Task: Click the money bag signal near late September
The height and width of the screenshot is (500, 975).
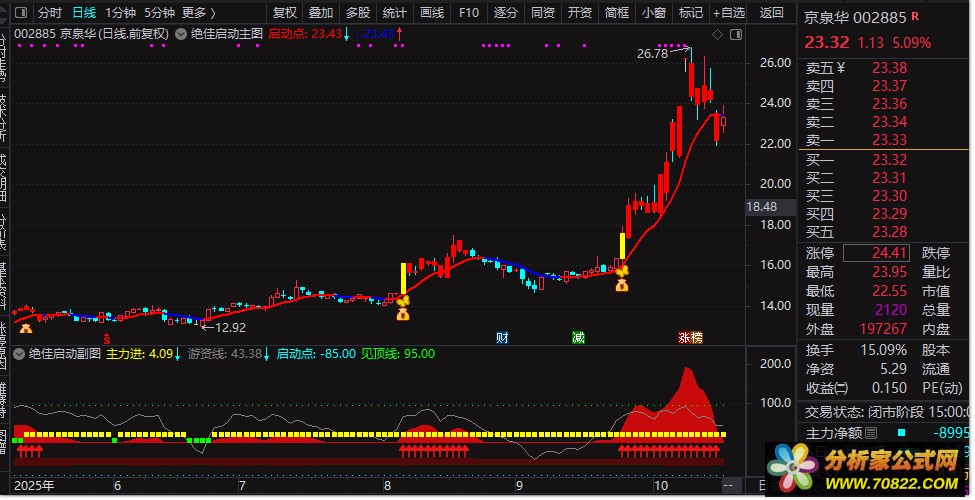Action: tap(622, 285)
